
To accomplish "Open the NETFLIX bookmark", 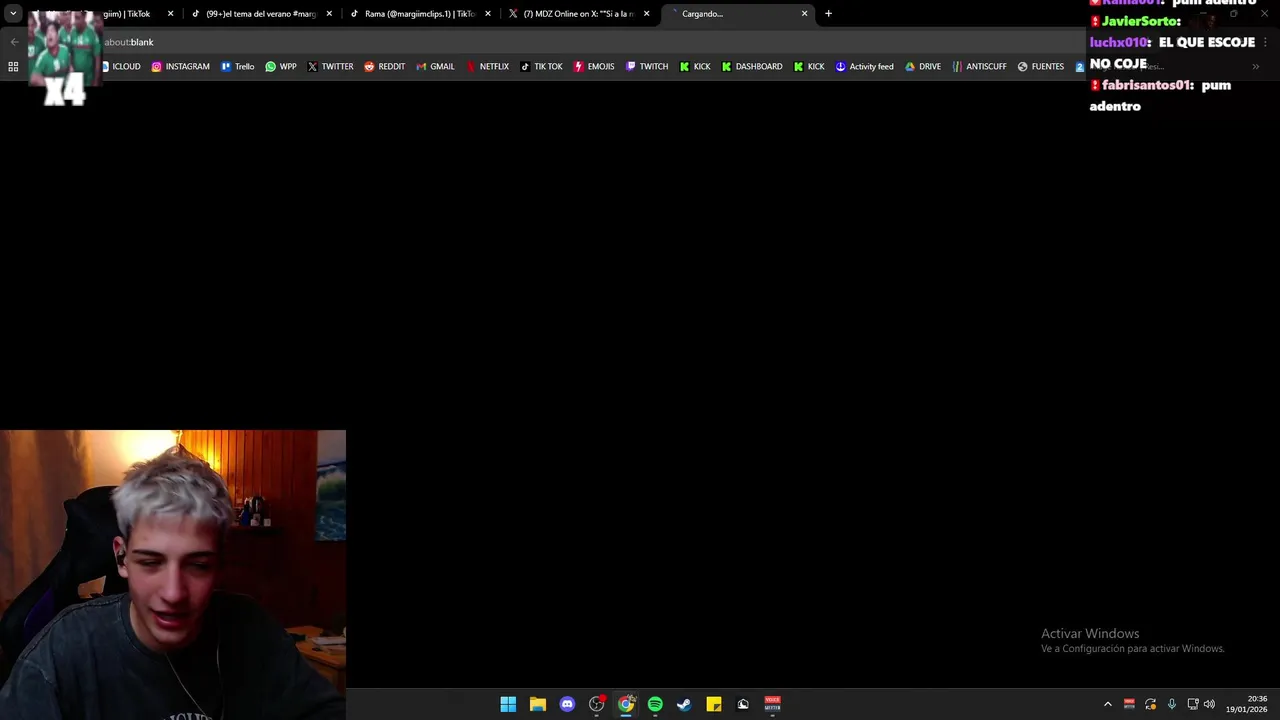I will click(x=487, y=67).
